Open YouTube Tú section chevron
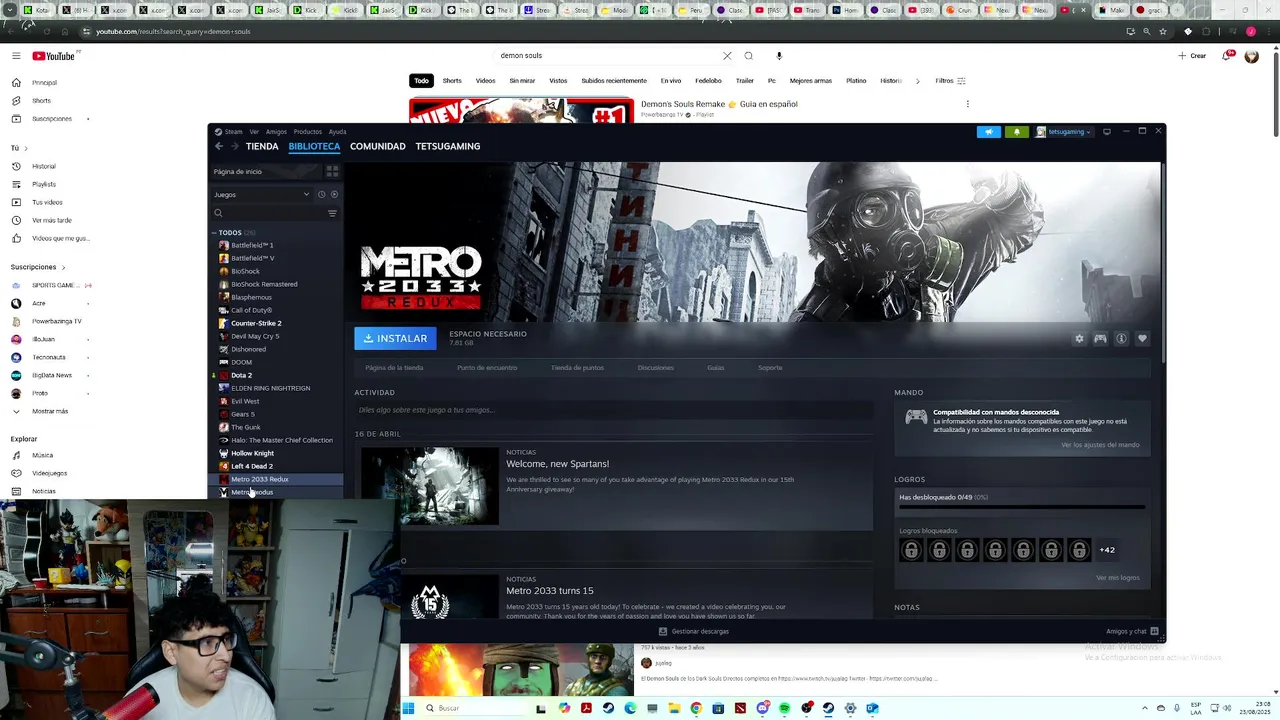Screen dimensions: 1280x720 pyautogui.click(x=26, y=148)
